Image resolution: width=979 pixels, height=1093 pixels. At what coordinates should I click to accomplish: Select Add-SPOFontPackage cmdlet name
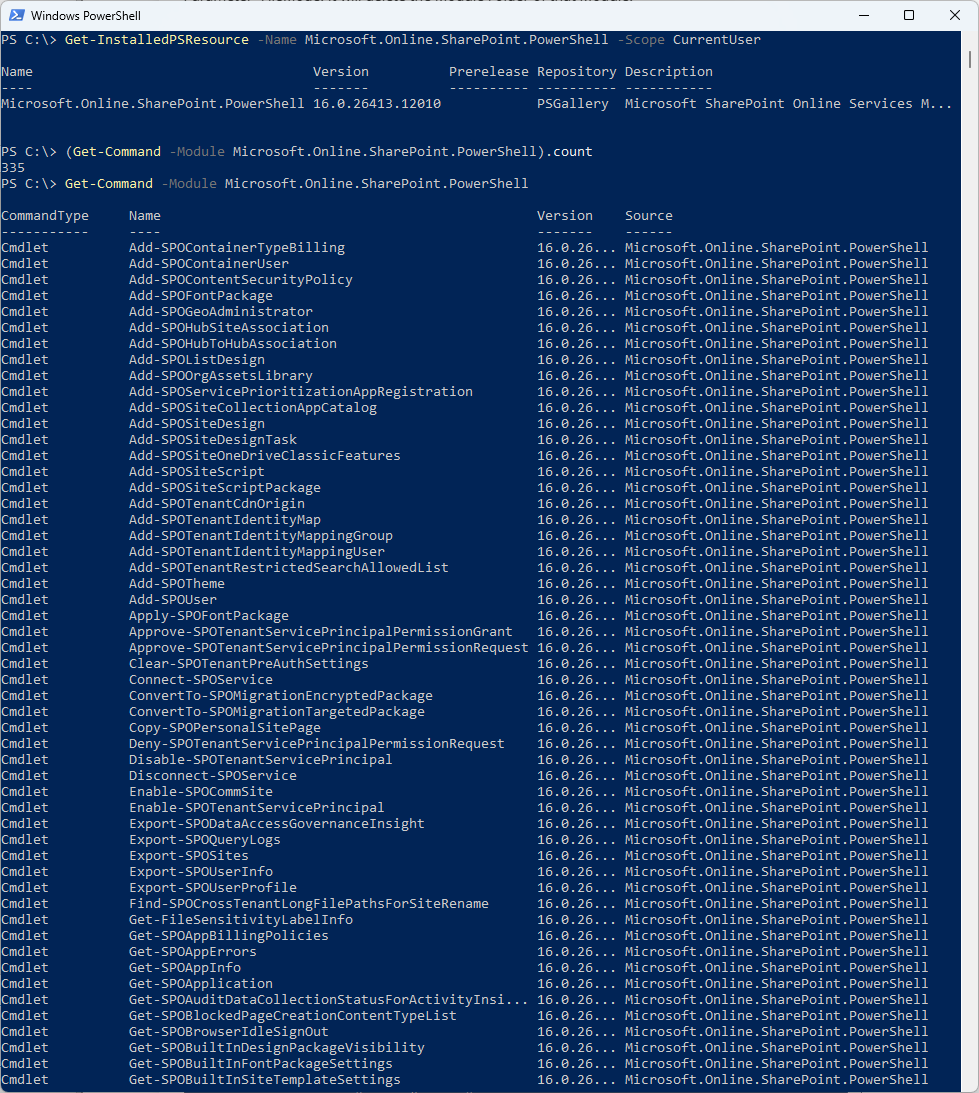201,296
